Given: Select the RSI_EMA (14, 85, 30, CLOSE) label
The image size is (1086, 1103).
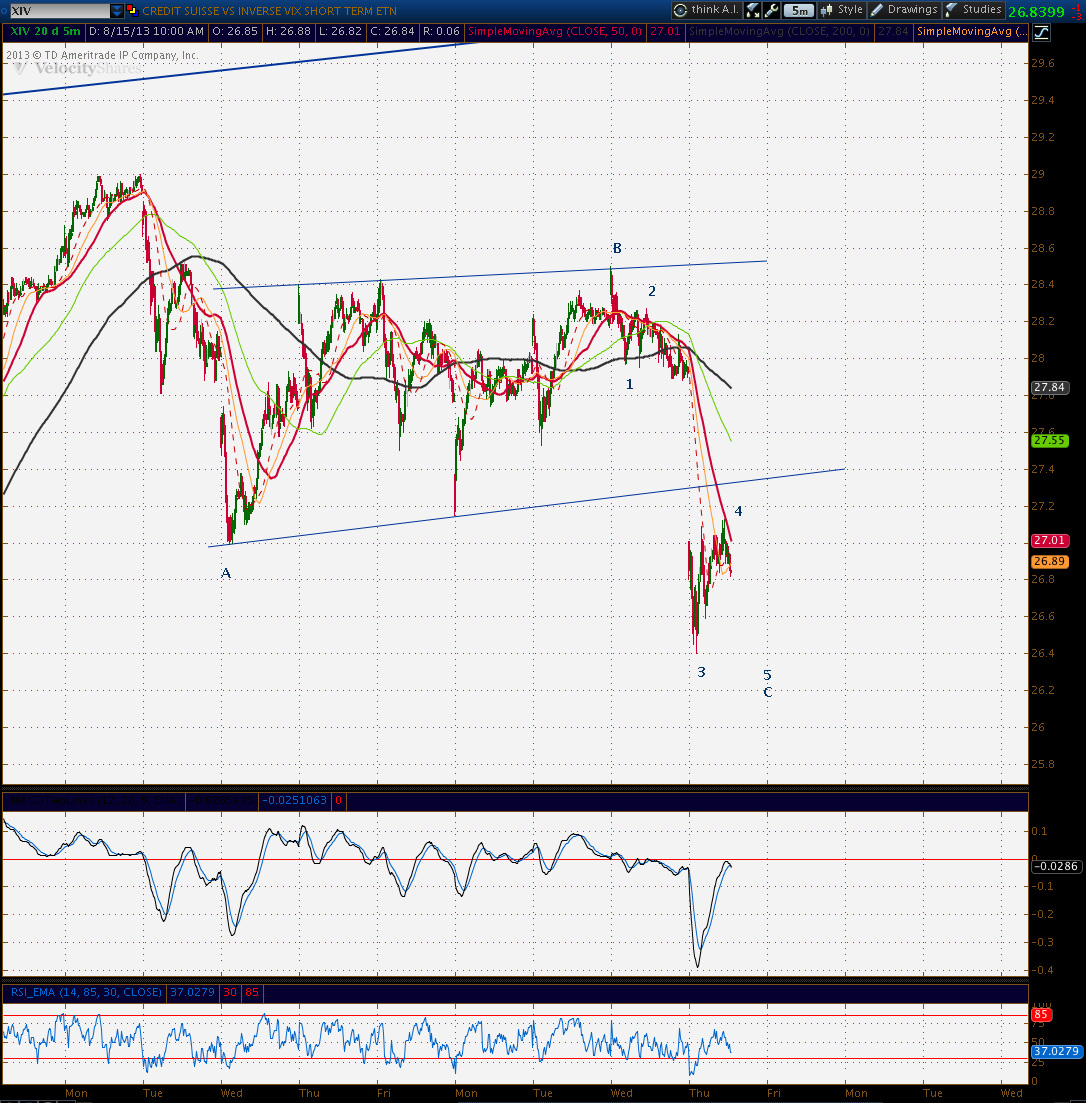Looking at the screenshot, I should (86, 993).
